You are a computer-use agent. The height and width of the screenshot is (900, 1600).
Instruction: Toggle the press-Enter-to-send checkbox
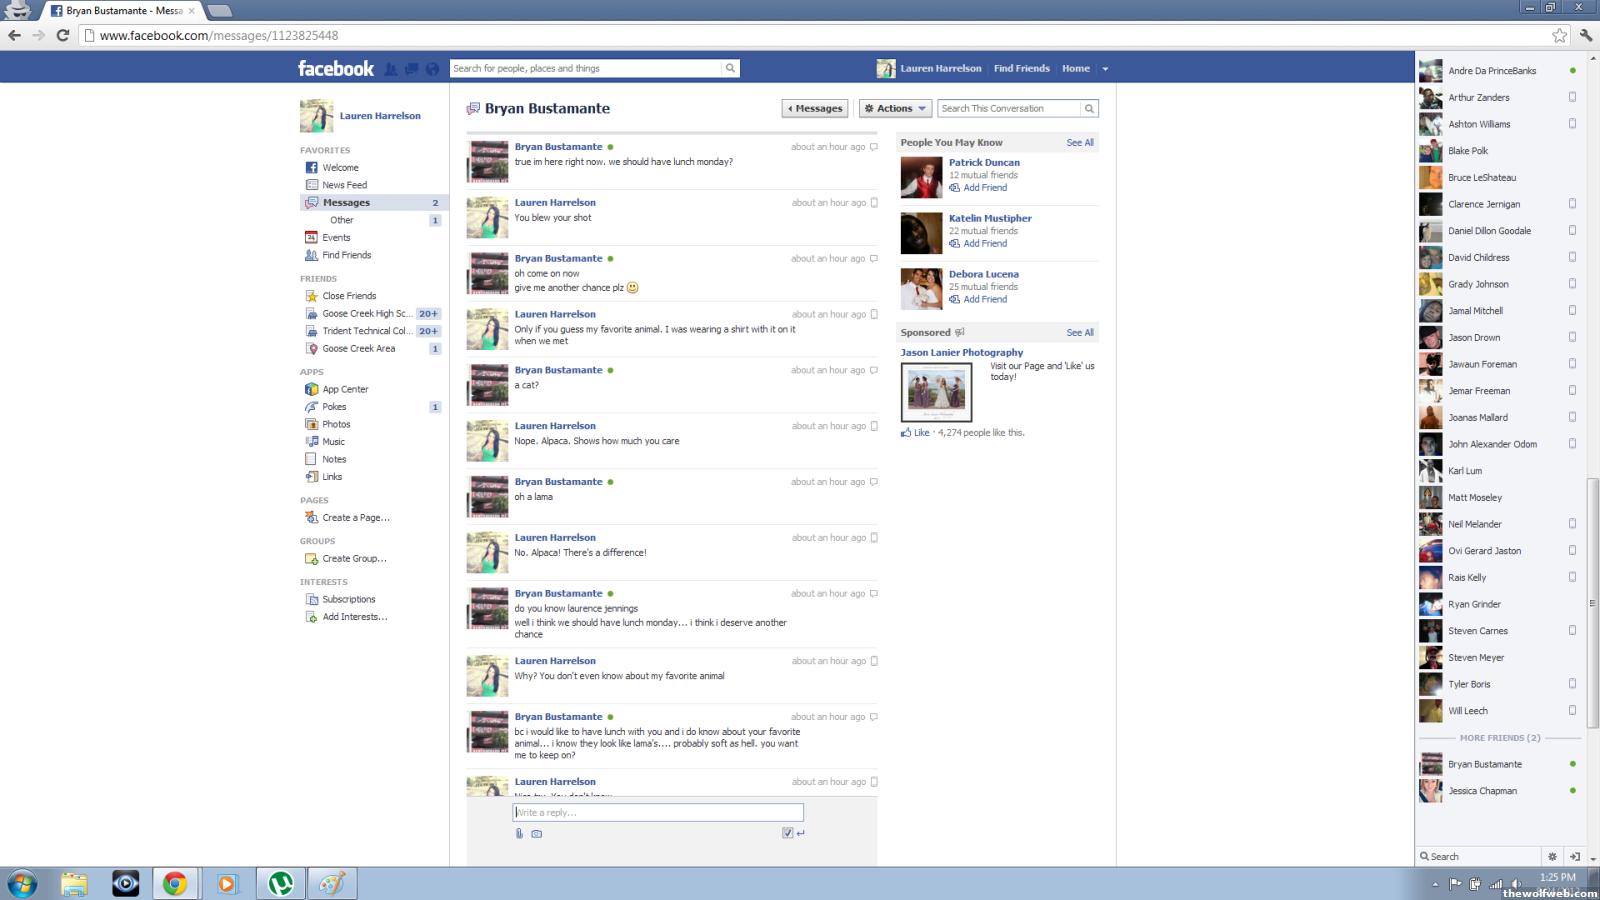[788, 833]
